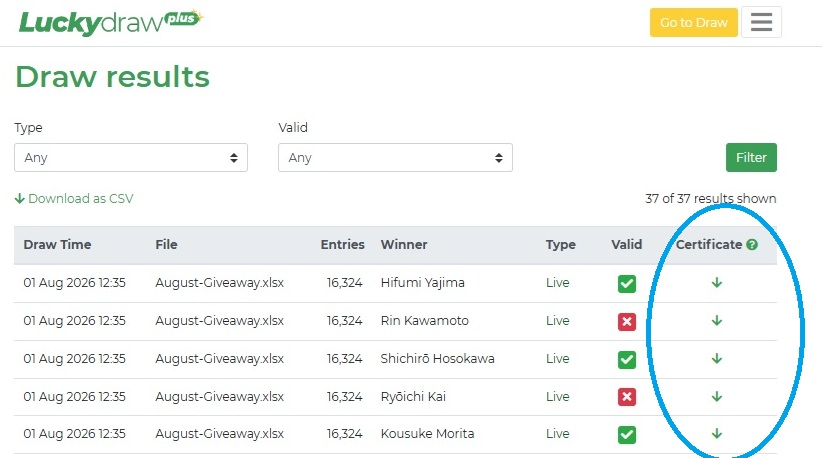Download certificate for Kousuke Morita
Image resolution: width=822 pixels, height=458 pixels.
[717, 434]
